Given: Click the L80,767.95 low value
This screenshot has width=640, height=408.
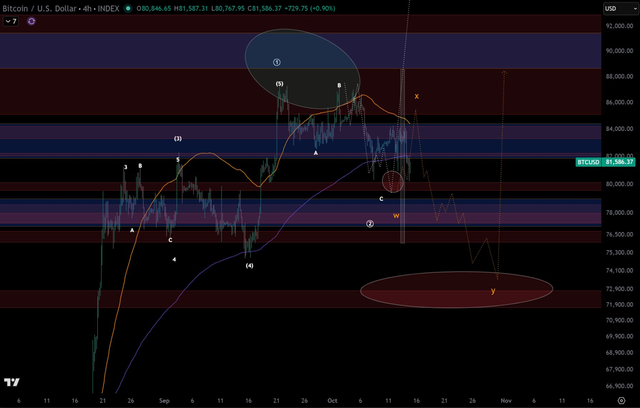Looking at the screenshot, I should [228, 8].
